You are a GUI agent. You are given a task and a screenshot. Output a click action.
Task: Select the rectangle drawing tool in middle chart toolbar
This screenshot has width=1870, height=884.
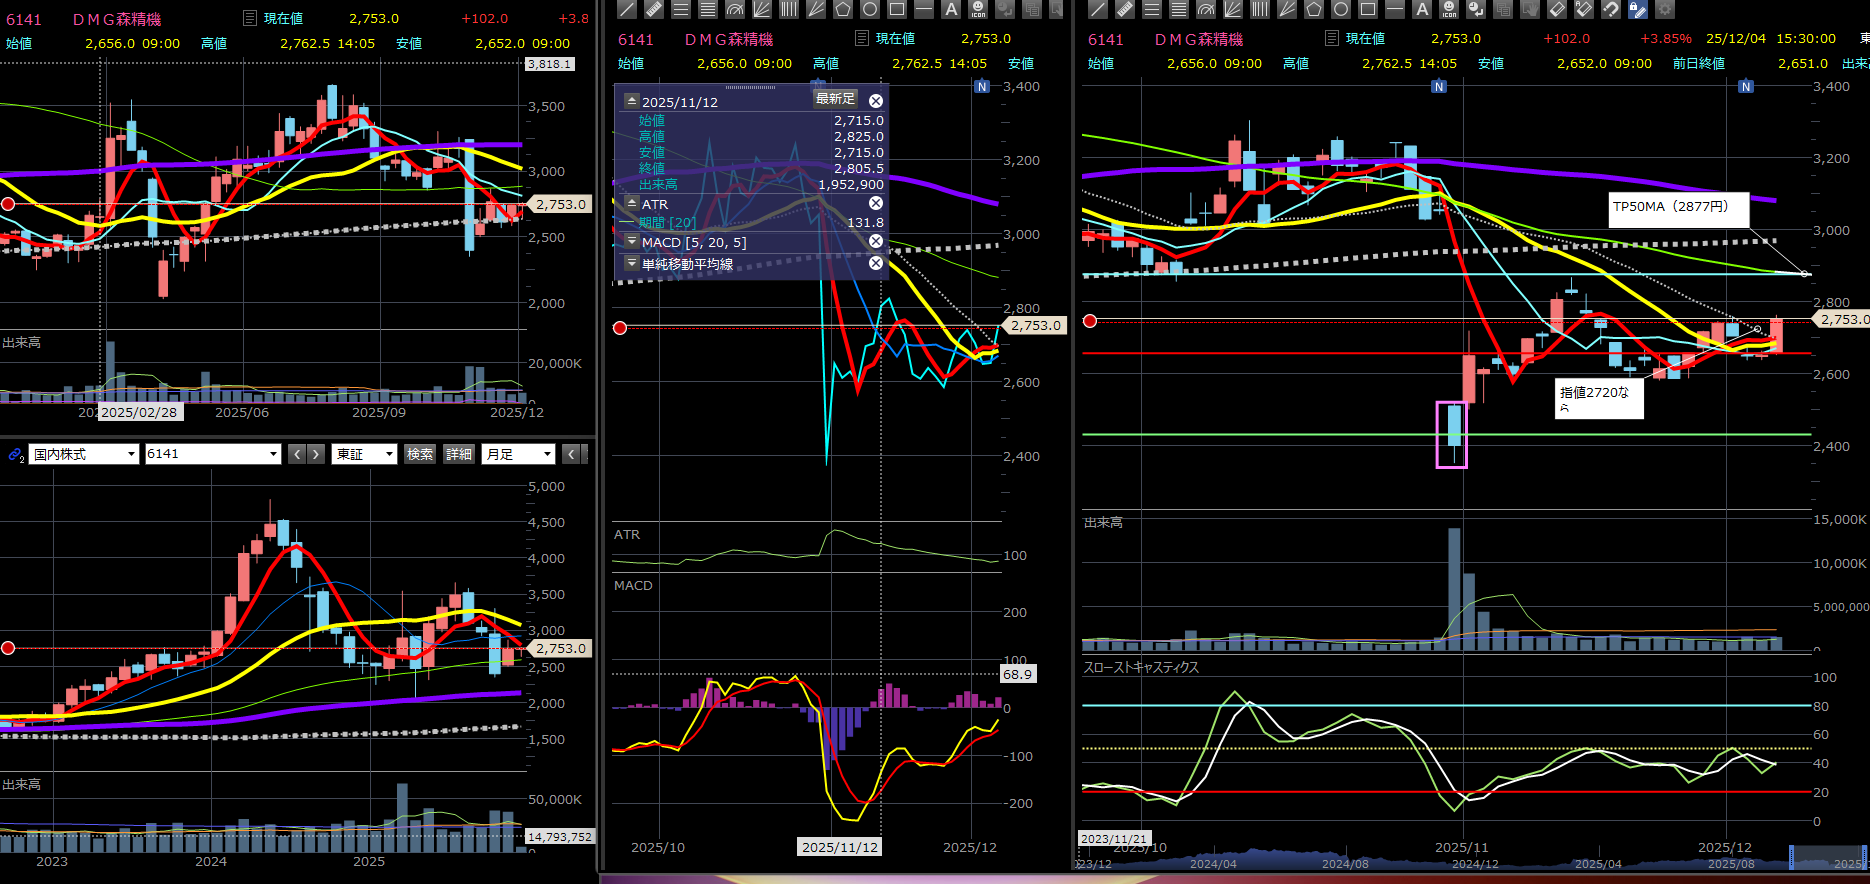(x=897, y=9)
